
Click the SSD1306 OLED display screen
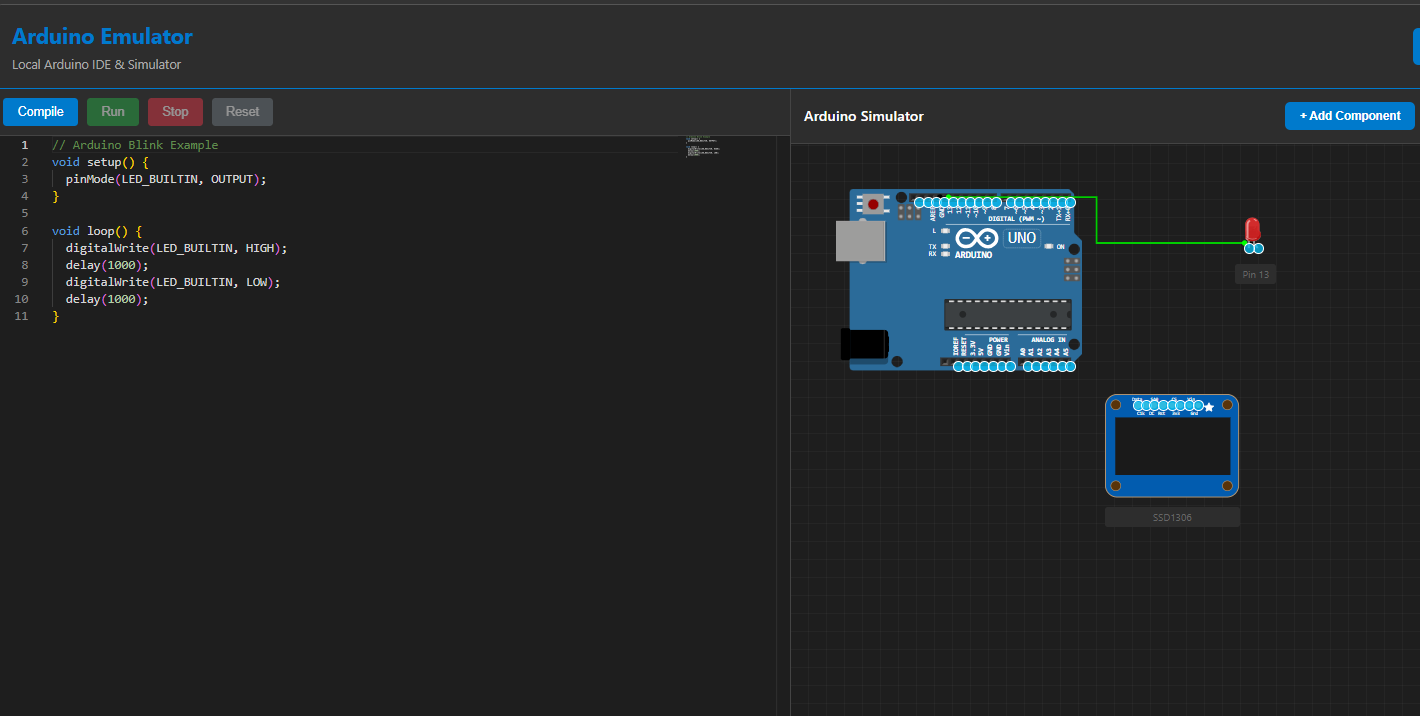pos(1172,446)
